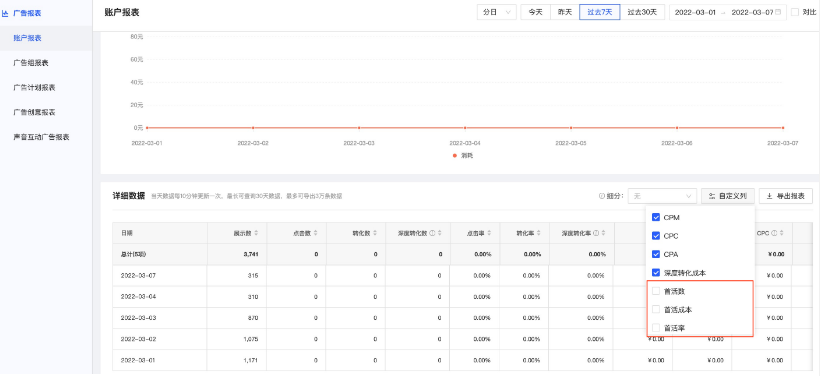Viewport: 820px width, 376px height.
Task: Sort the table by 深度转化率 column
Action: [603, 233]
